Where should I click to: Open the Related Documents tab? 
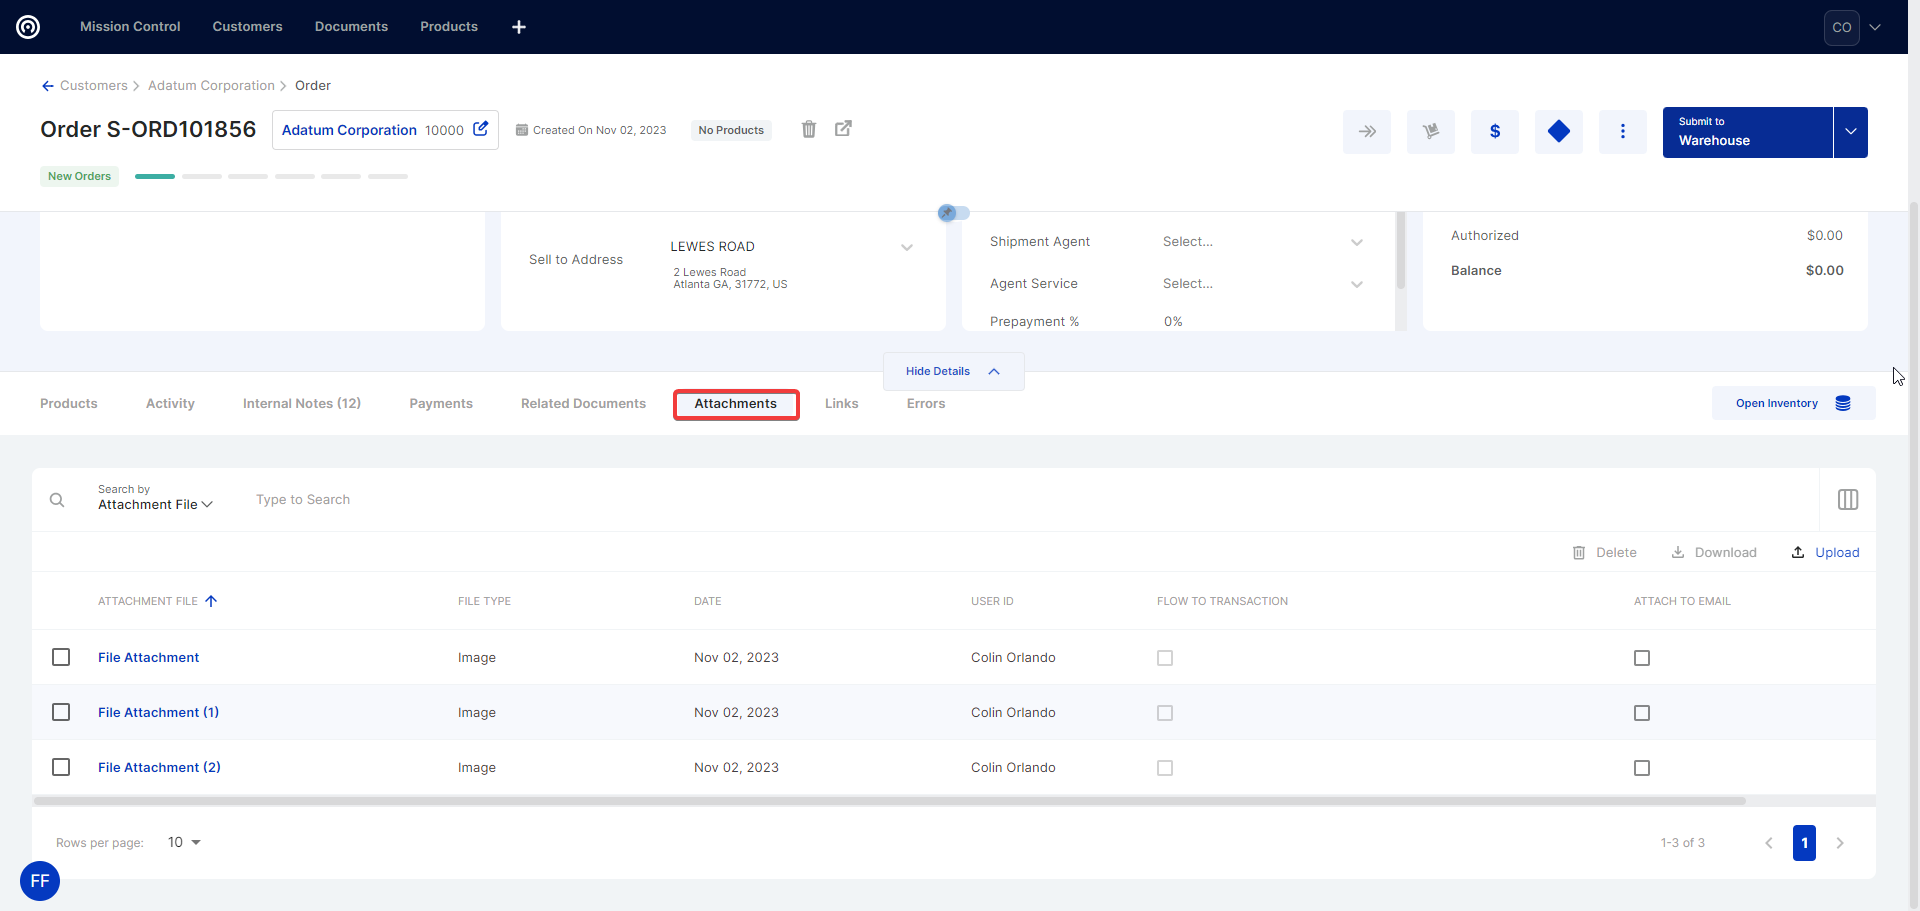point(583,404)
